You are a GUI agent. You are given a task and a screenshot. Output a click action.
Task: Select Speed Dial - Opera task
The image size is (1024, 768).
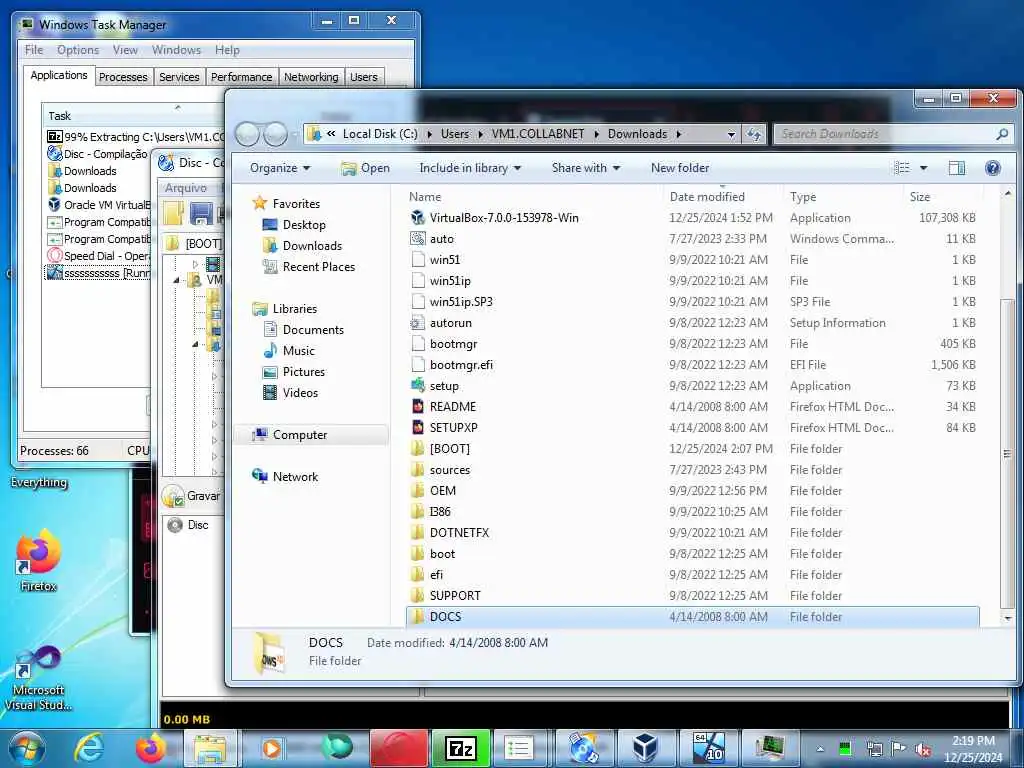[99, 256]
